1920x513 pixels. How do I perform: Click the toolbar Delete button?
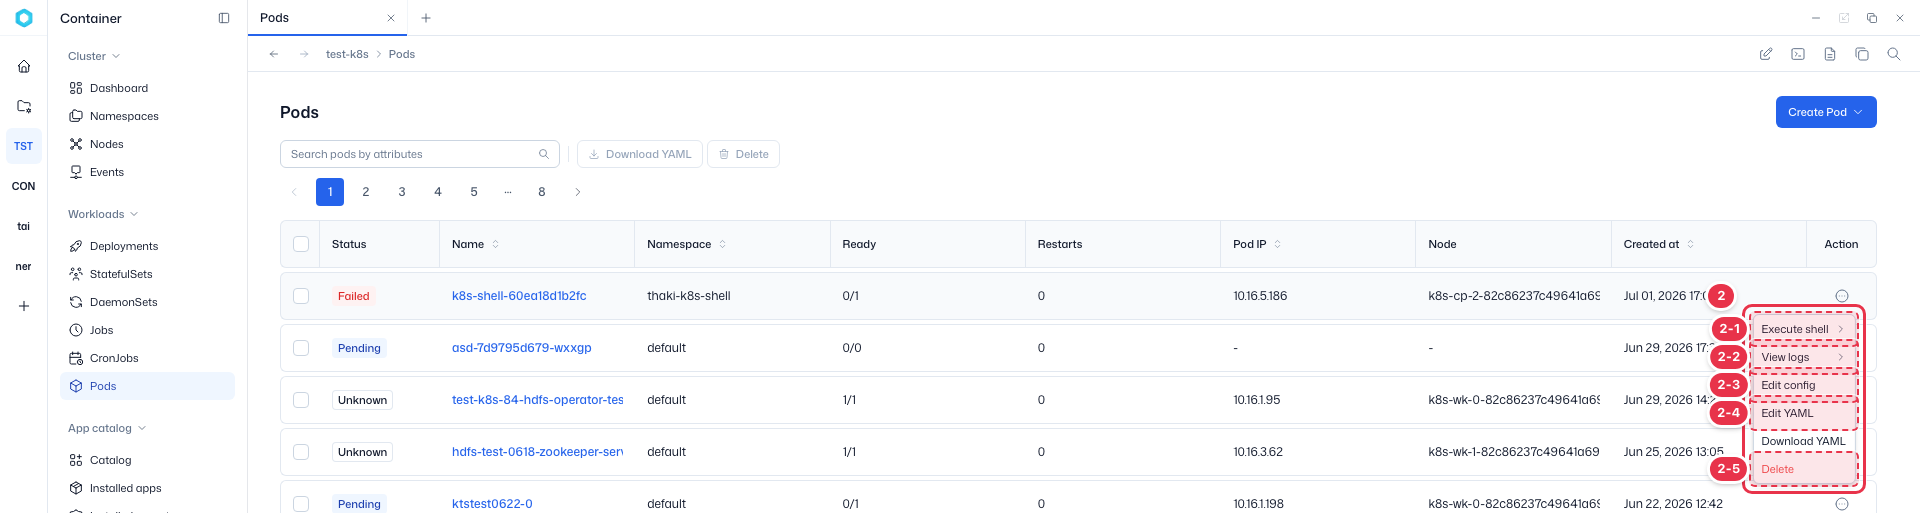(744, 154)
